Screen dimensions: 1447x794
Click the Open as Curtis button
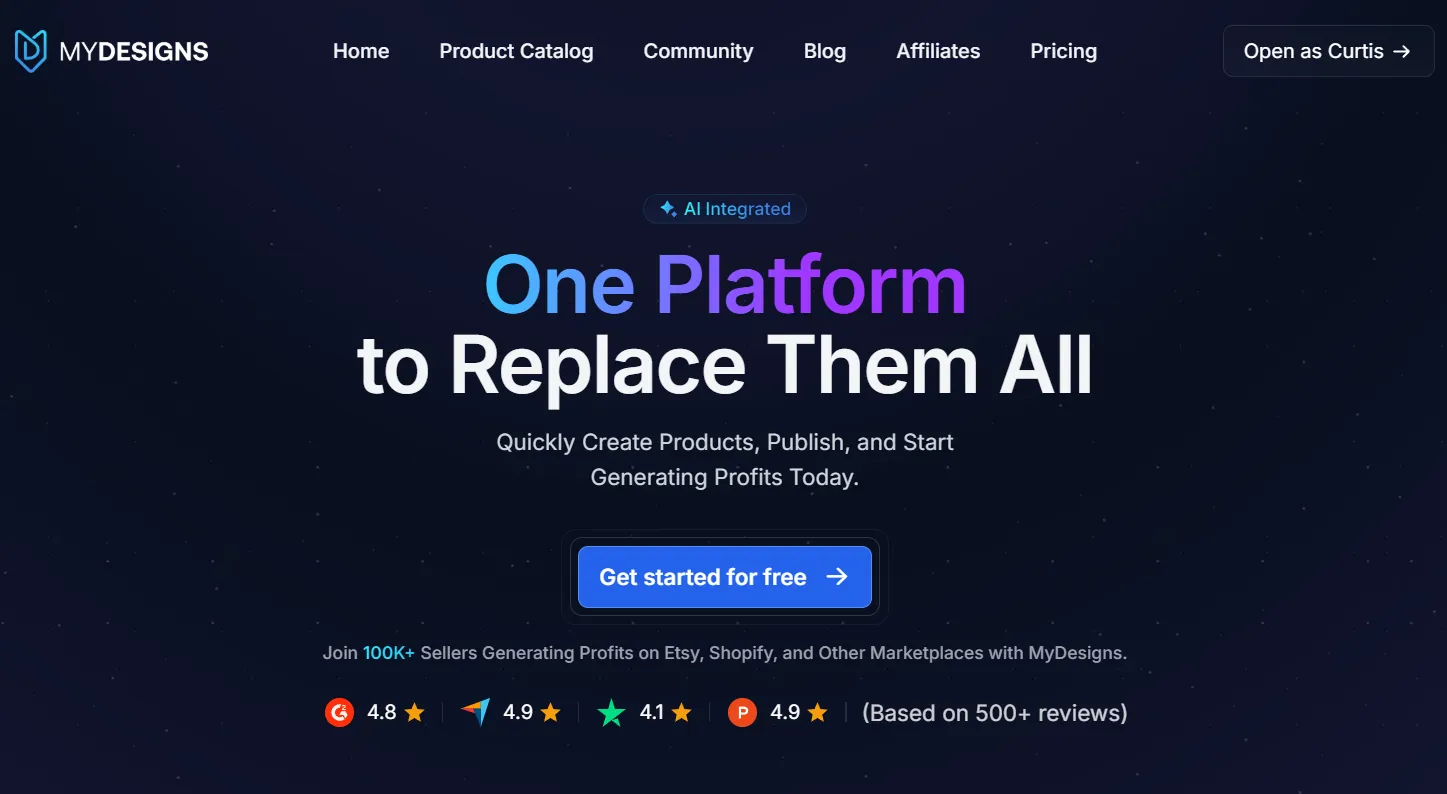coord(1328,51)
